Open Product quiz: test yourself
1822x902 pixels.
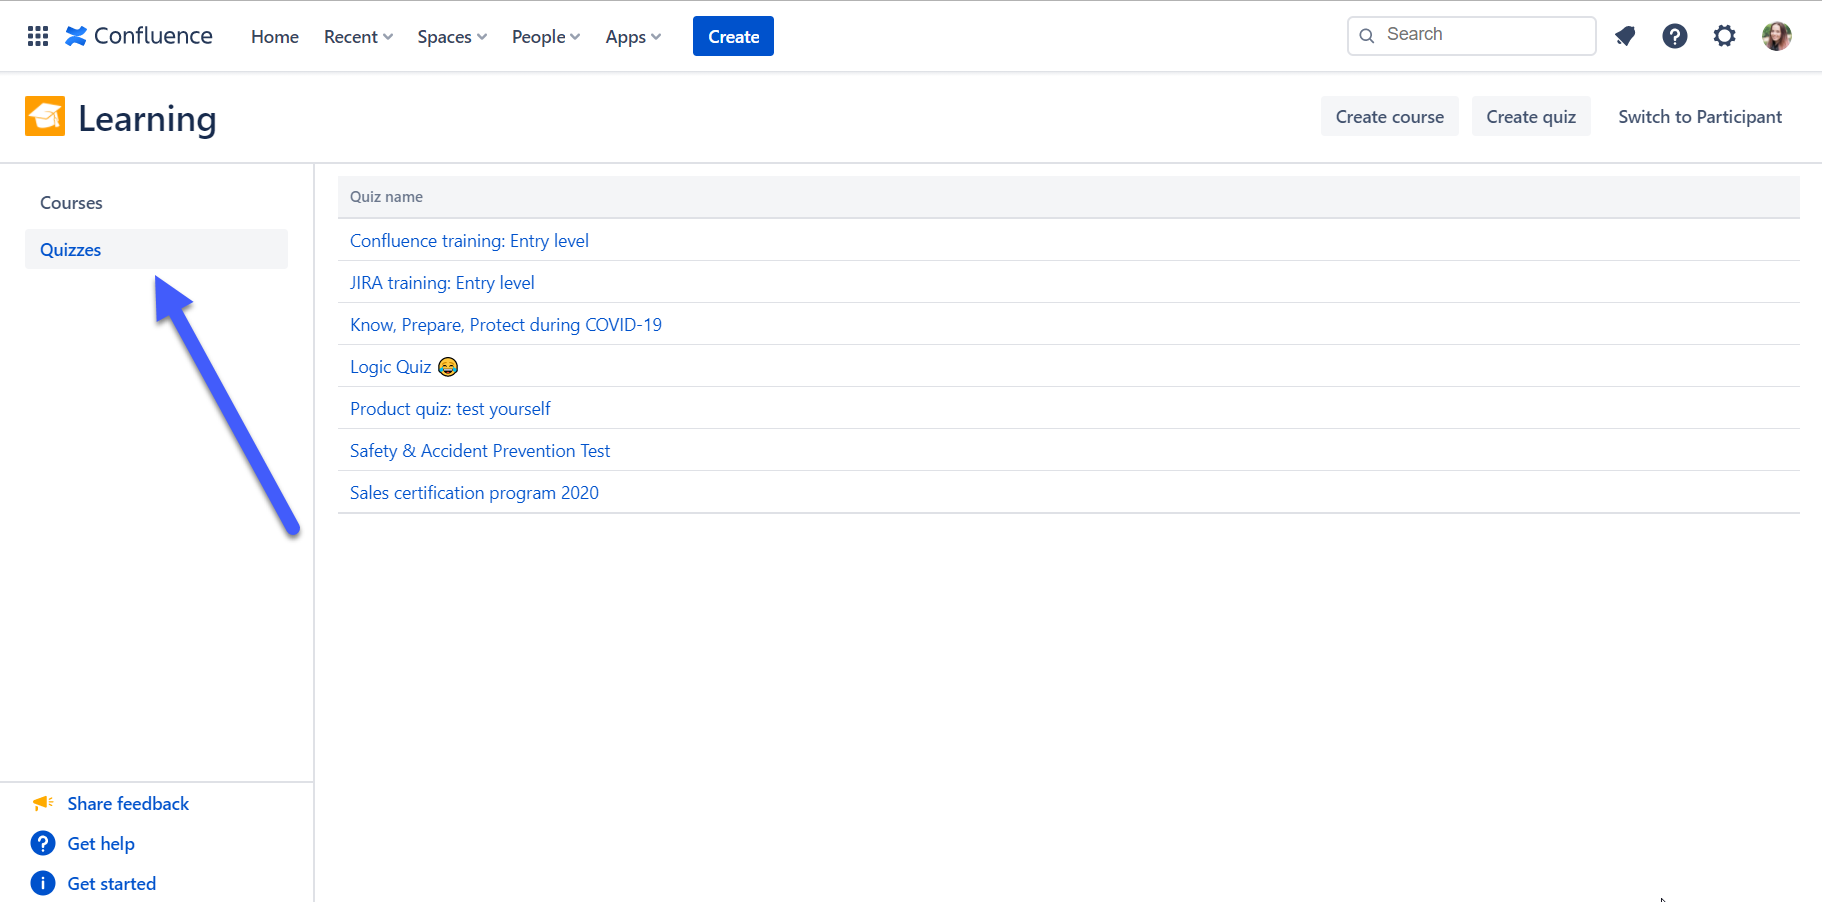(x=450, y=409)
